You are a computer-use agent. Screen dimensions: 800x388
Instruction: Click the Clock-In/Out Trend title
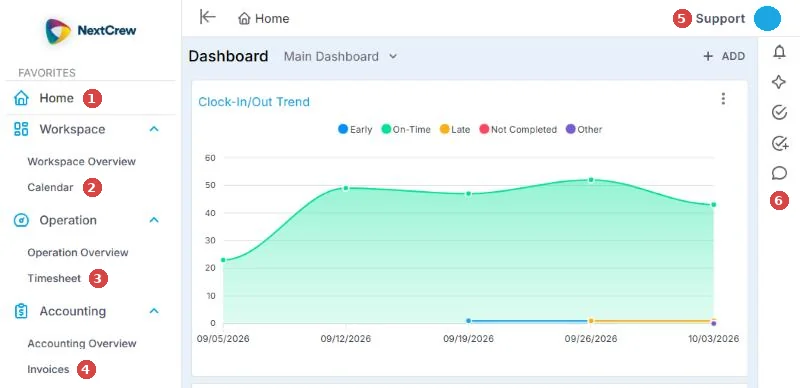coord(254,102)
